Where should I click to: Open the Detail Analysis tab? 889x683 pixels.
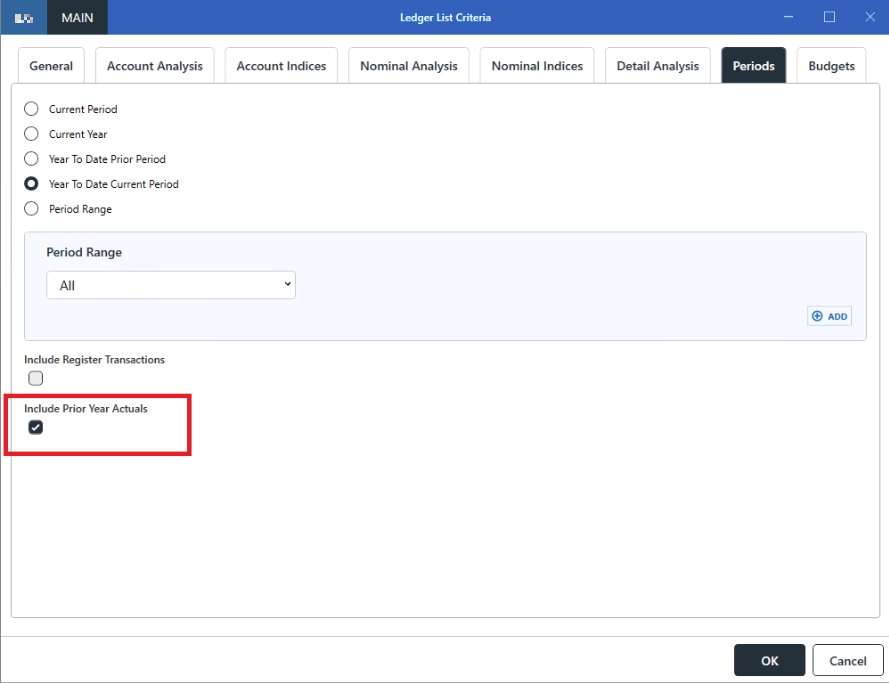coord(658,66)
